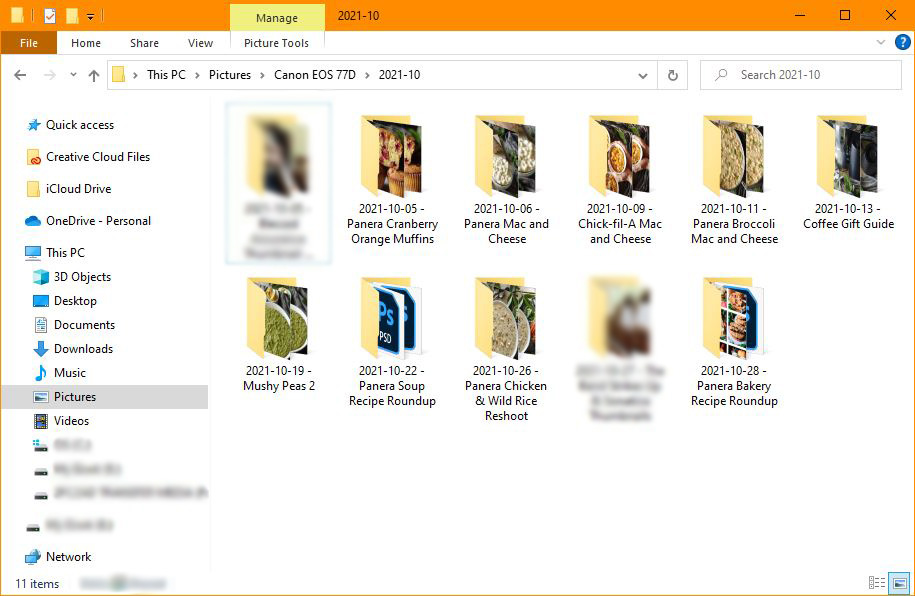Switch to large thumbnails view in status bar
915x596 pixels.
coord(898,583)
